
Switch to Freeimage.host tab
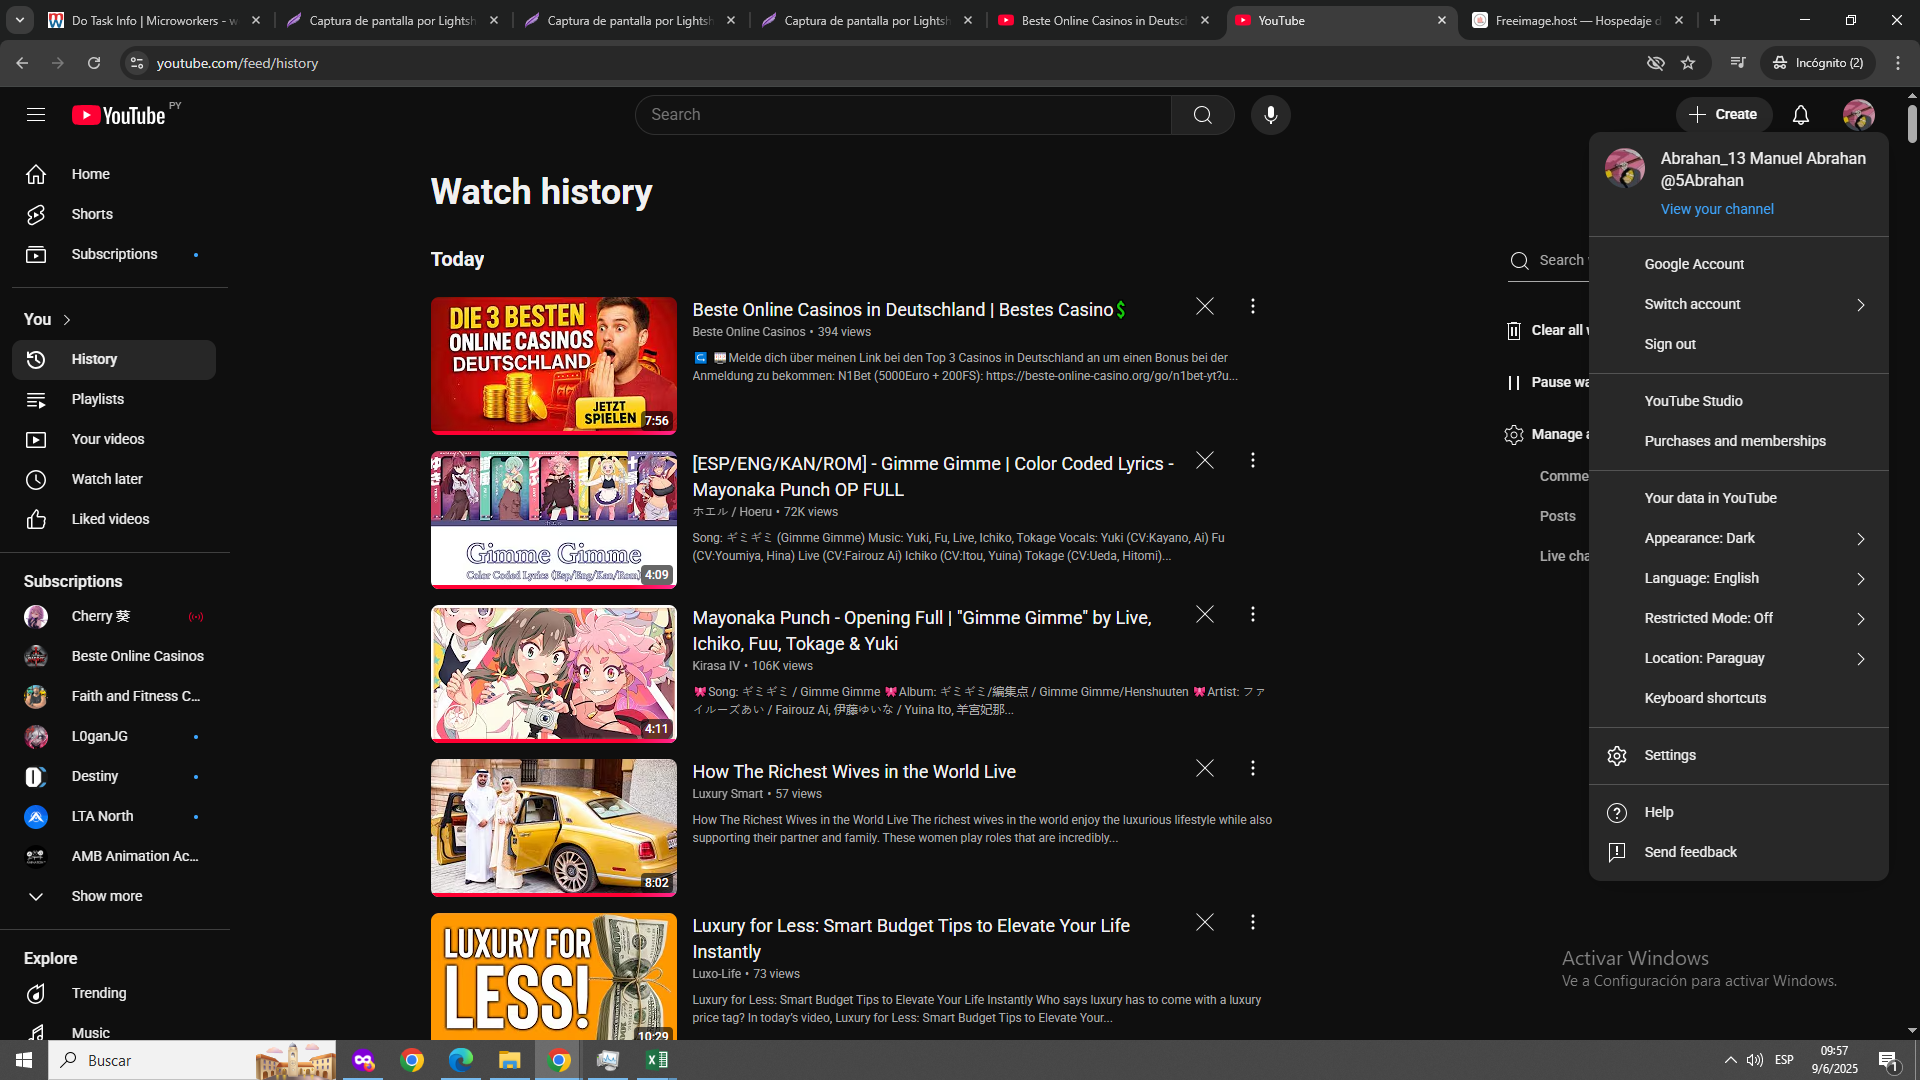1579,20
